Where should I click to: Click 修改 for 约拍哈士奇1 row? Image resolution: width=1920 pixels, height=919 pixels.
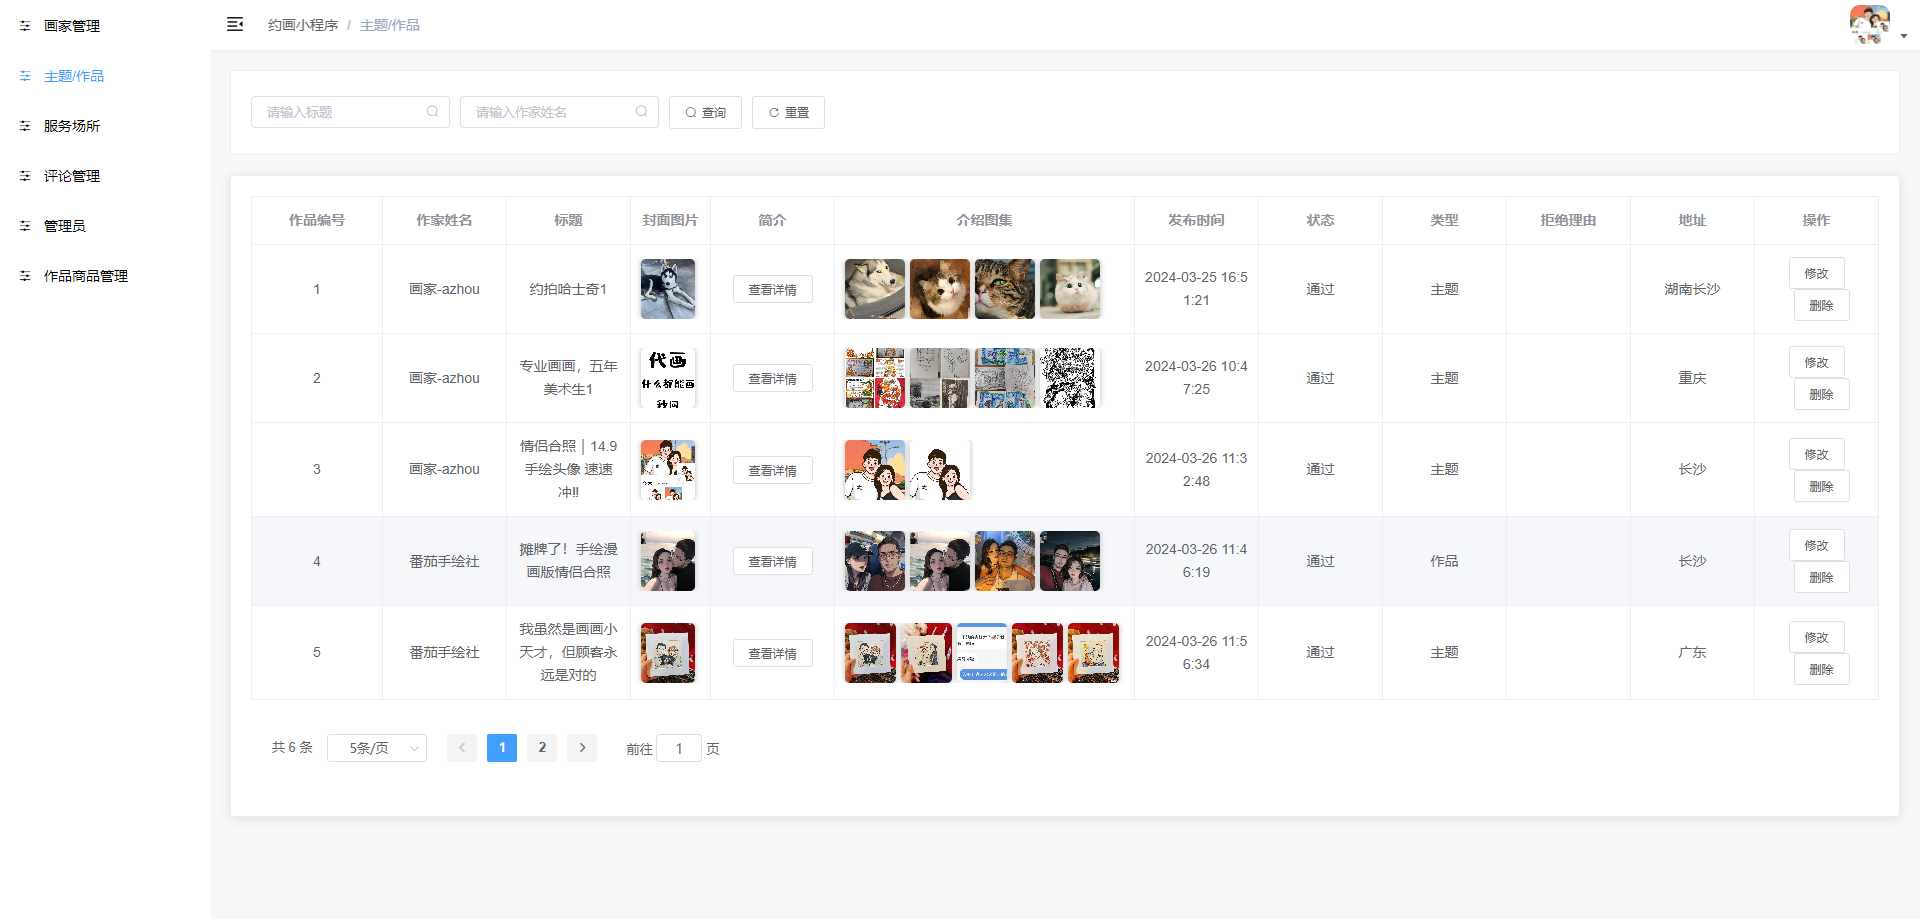[1817, 273]
